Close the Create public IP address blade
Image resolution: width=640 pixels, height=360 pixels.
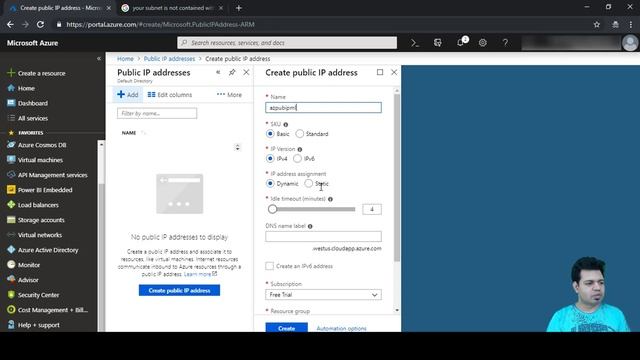(x=394, y=72)
